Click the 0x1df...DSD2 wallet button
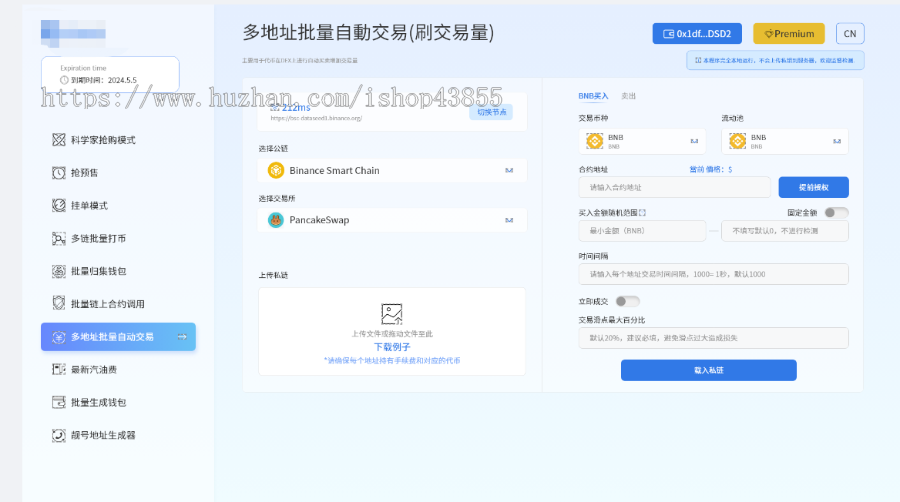This screenshot has height=502, width=900. 697,34
